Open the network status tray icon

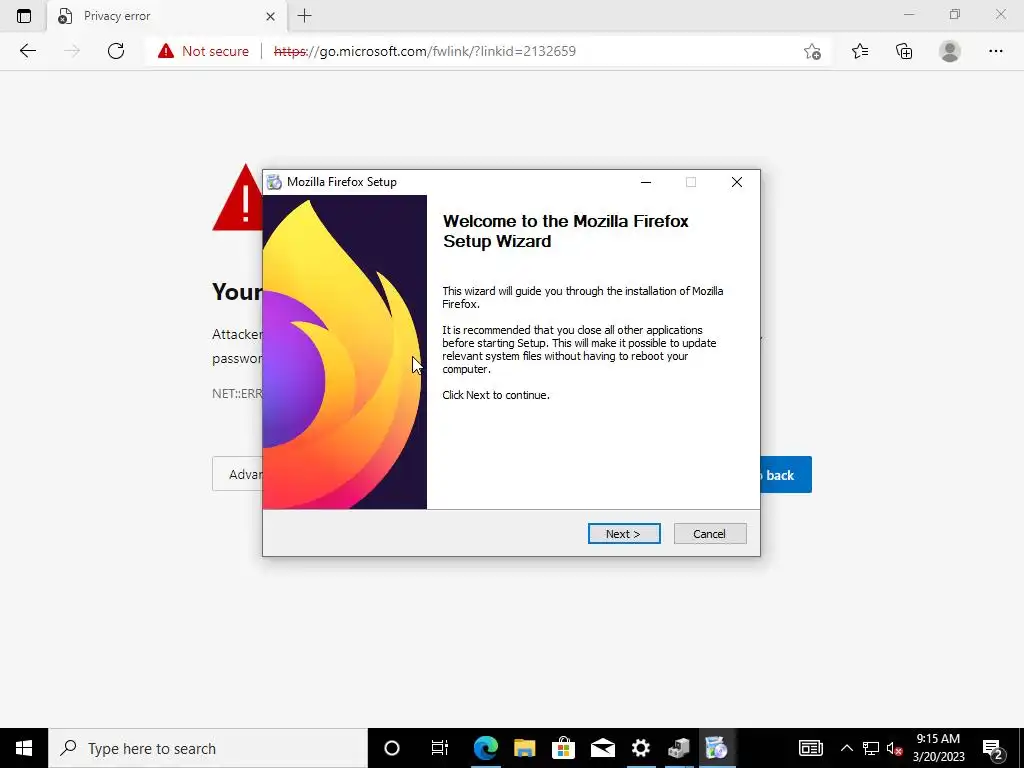(871, 748)
